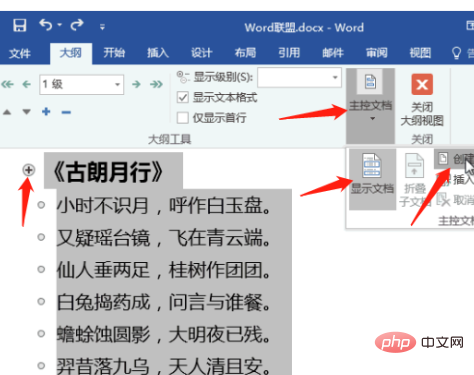The width and height of the screenshot is (474, 375).
Task: Click the Save icon in quick access toolbar
Action: (x=20, y=25)
